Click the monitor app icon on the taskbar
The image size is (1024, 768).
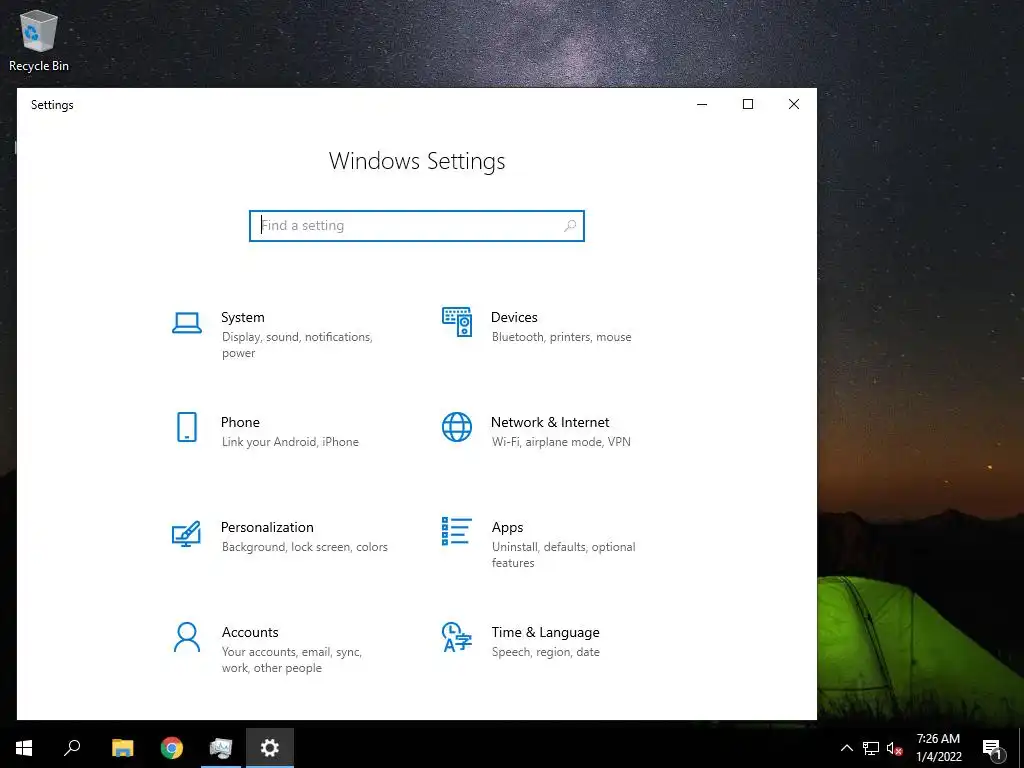[221, 748]
